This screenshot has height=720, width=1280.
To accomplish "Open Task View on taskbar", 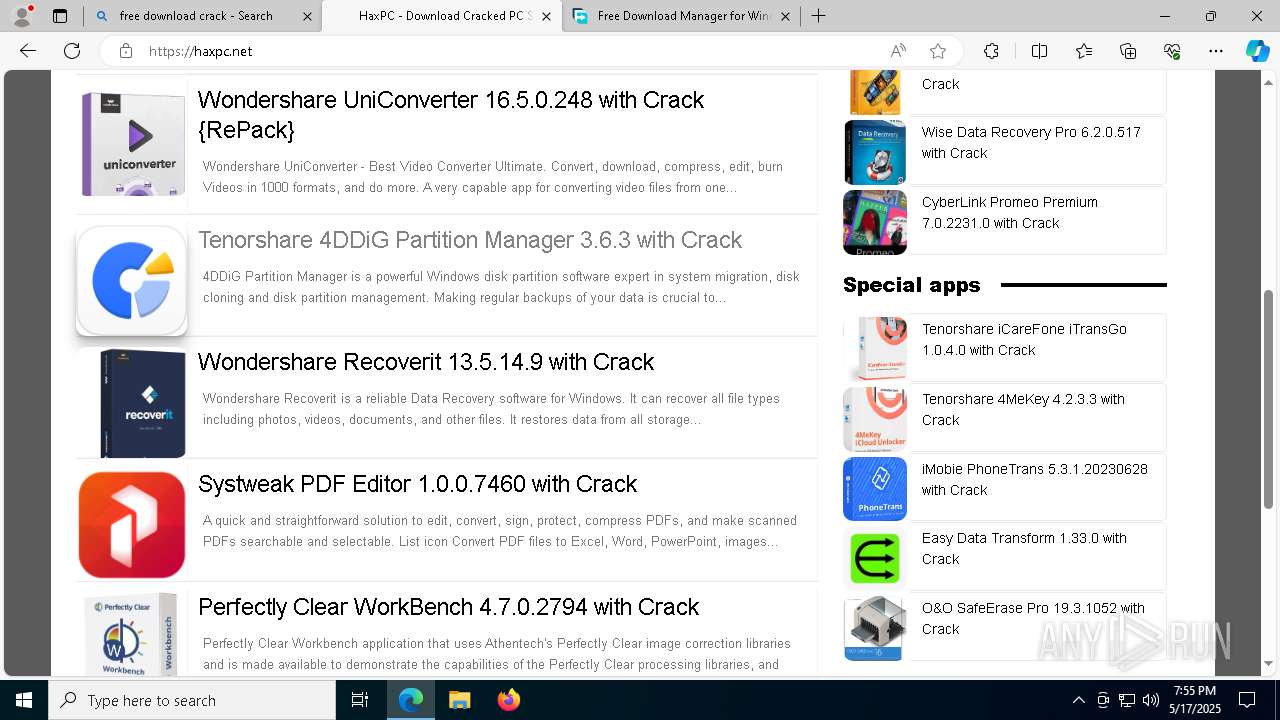I will [x=360, y=700].
